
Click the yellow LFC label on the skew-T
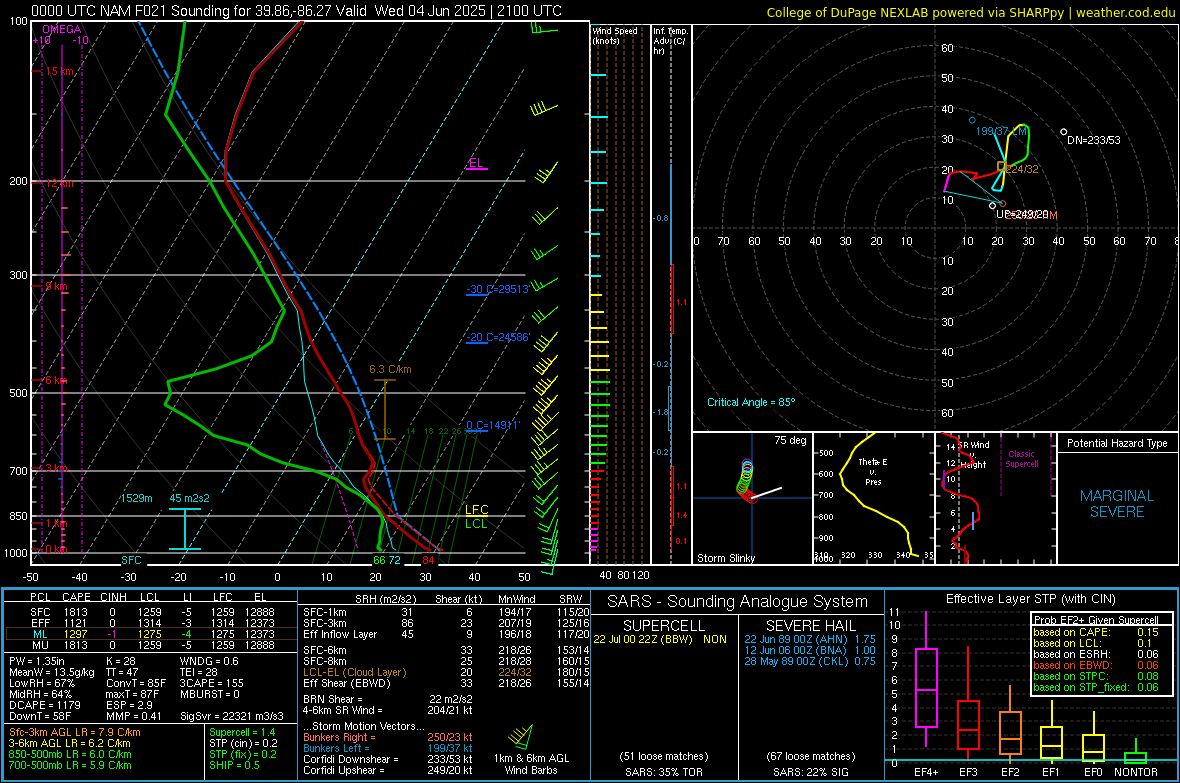(x=476, y=510)
